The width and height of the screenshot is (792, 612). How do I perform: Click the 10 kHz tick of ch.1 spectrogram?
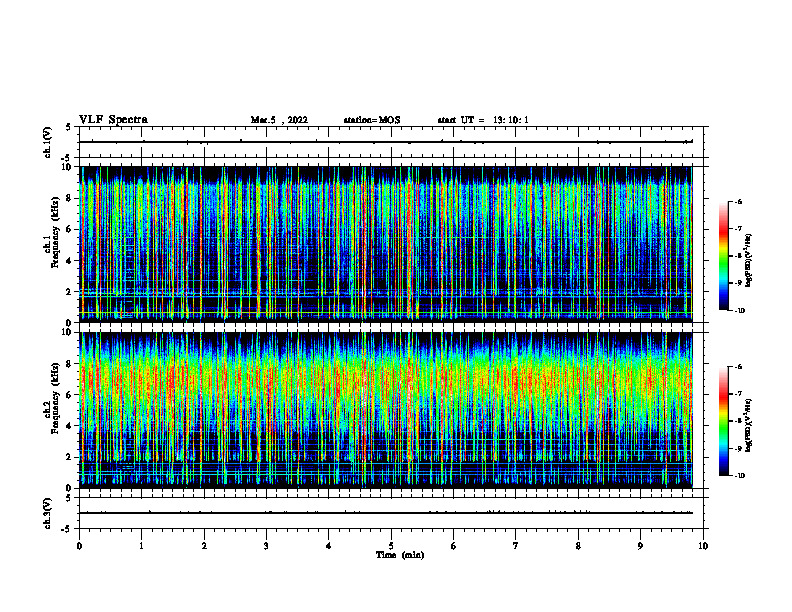[68, 167]
